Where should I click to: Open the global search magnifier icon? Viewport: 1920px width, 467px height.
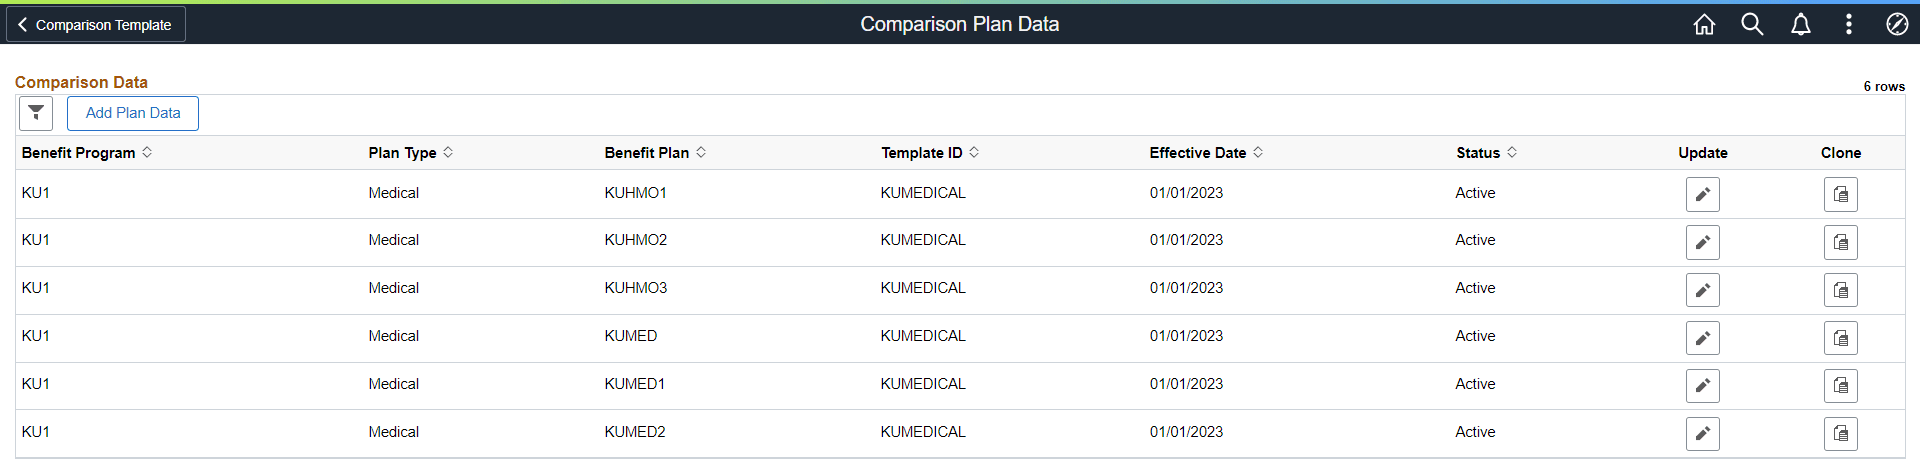1752,24
